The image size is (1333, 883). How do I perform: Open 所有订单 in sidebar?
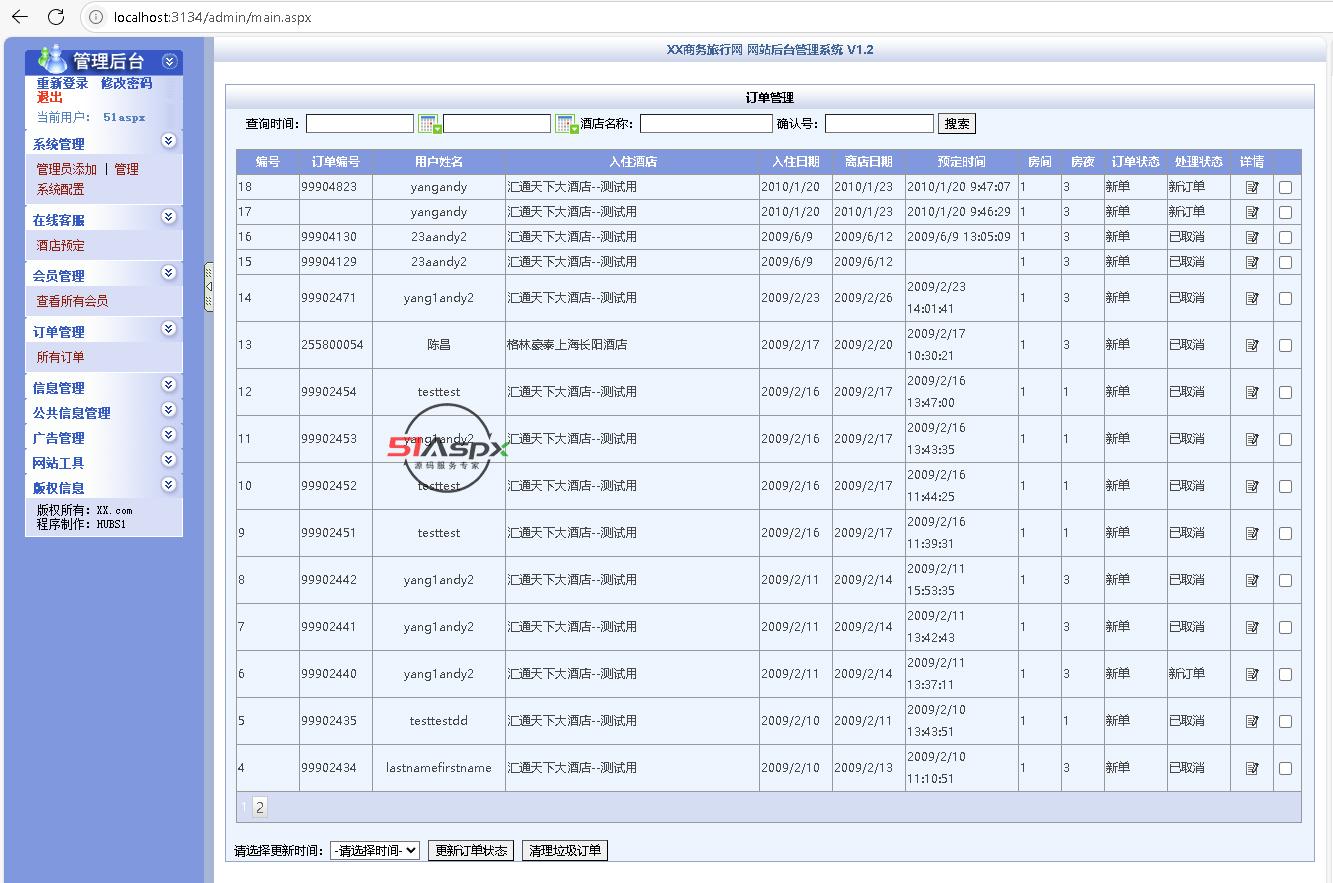pyautogui.click(x=61, y=357)
